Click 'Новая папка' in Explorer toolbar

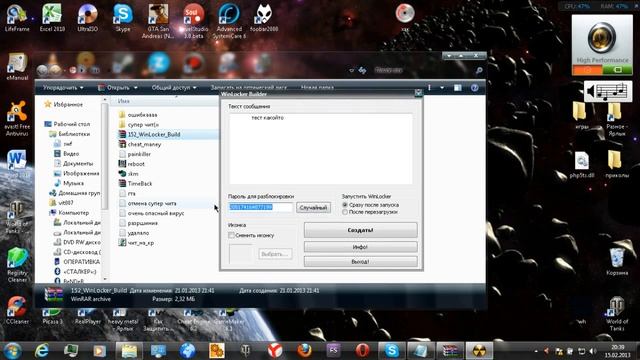[317, 87]
